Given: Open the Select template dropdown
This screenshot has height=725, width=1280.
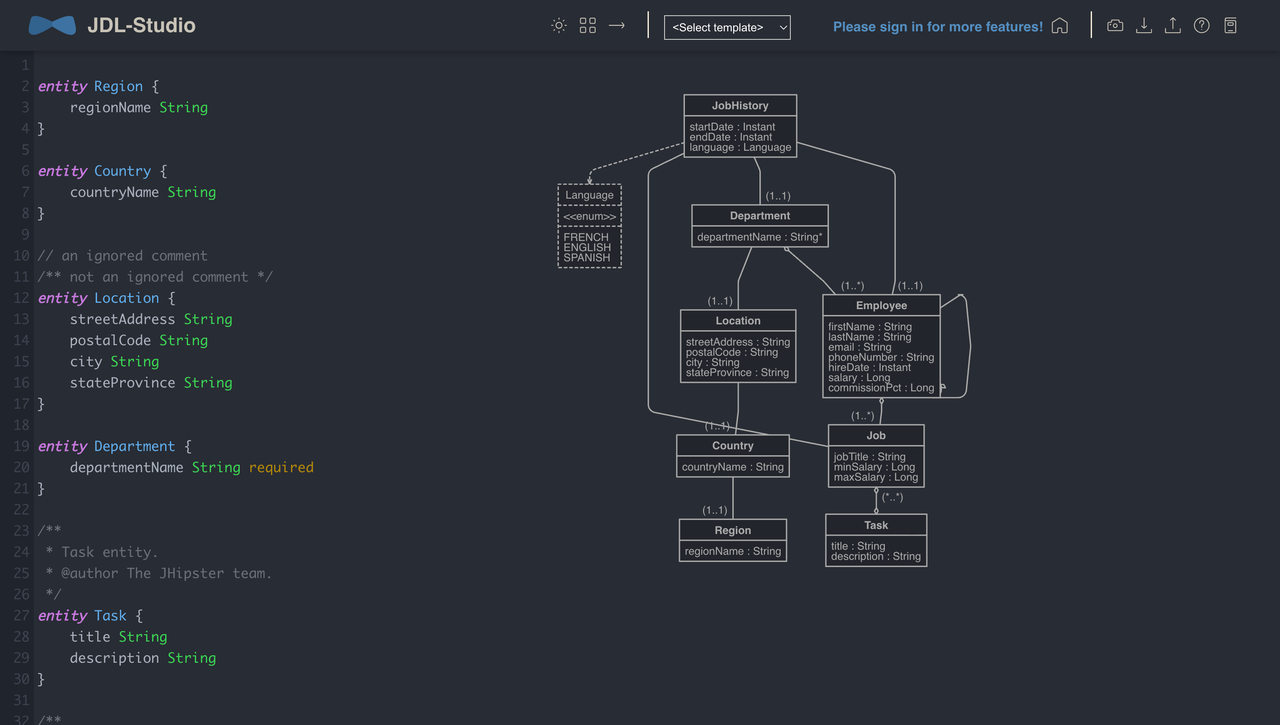Looking at the screenshot, I should pyautogui.click(x=727, y=27).
